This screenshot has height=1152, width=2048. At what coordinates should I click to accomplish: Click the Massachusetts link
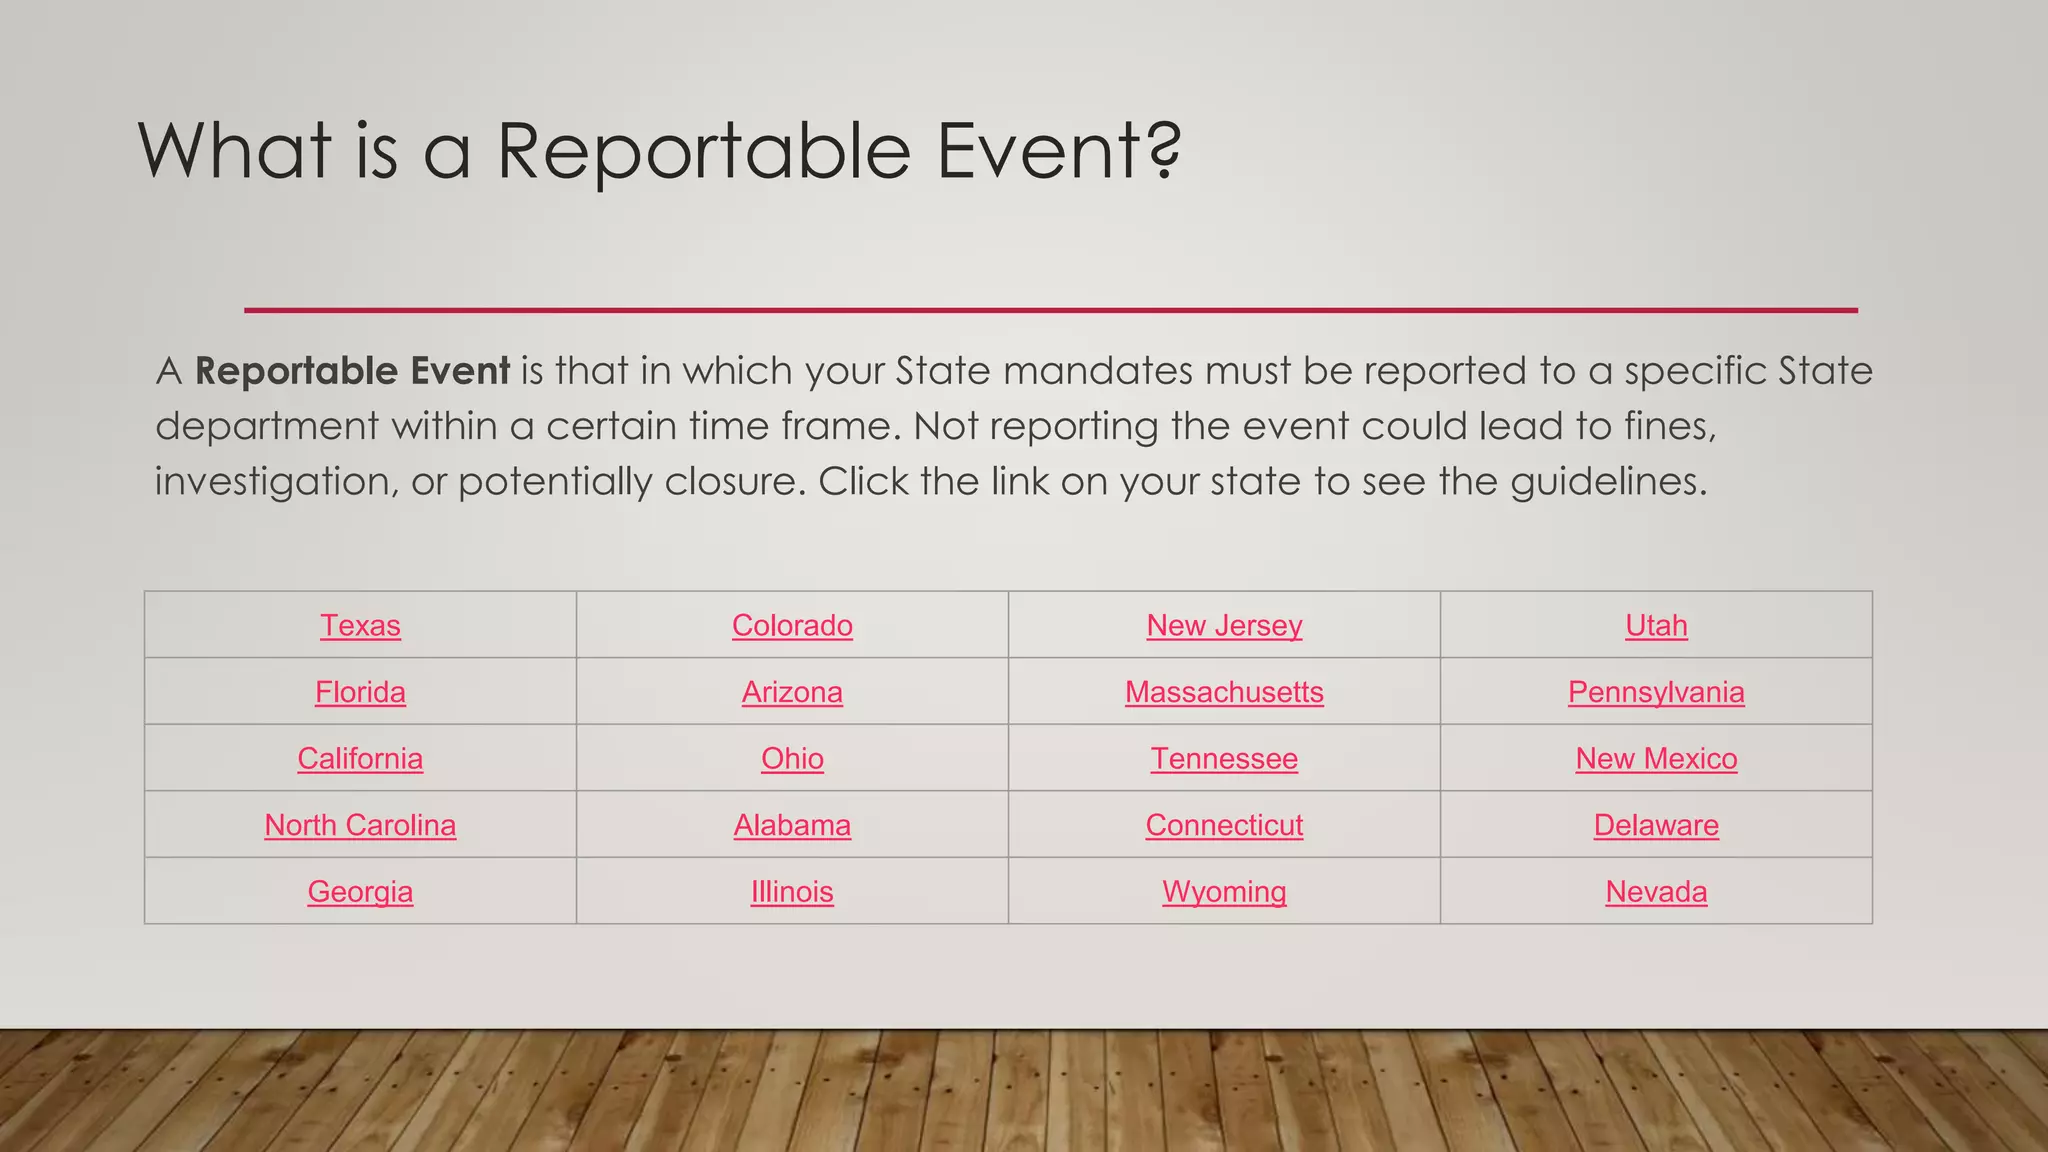(1224, 692)
